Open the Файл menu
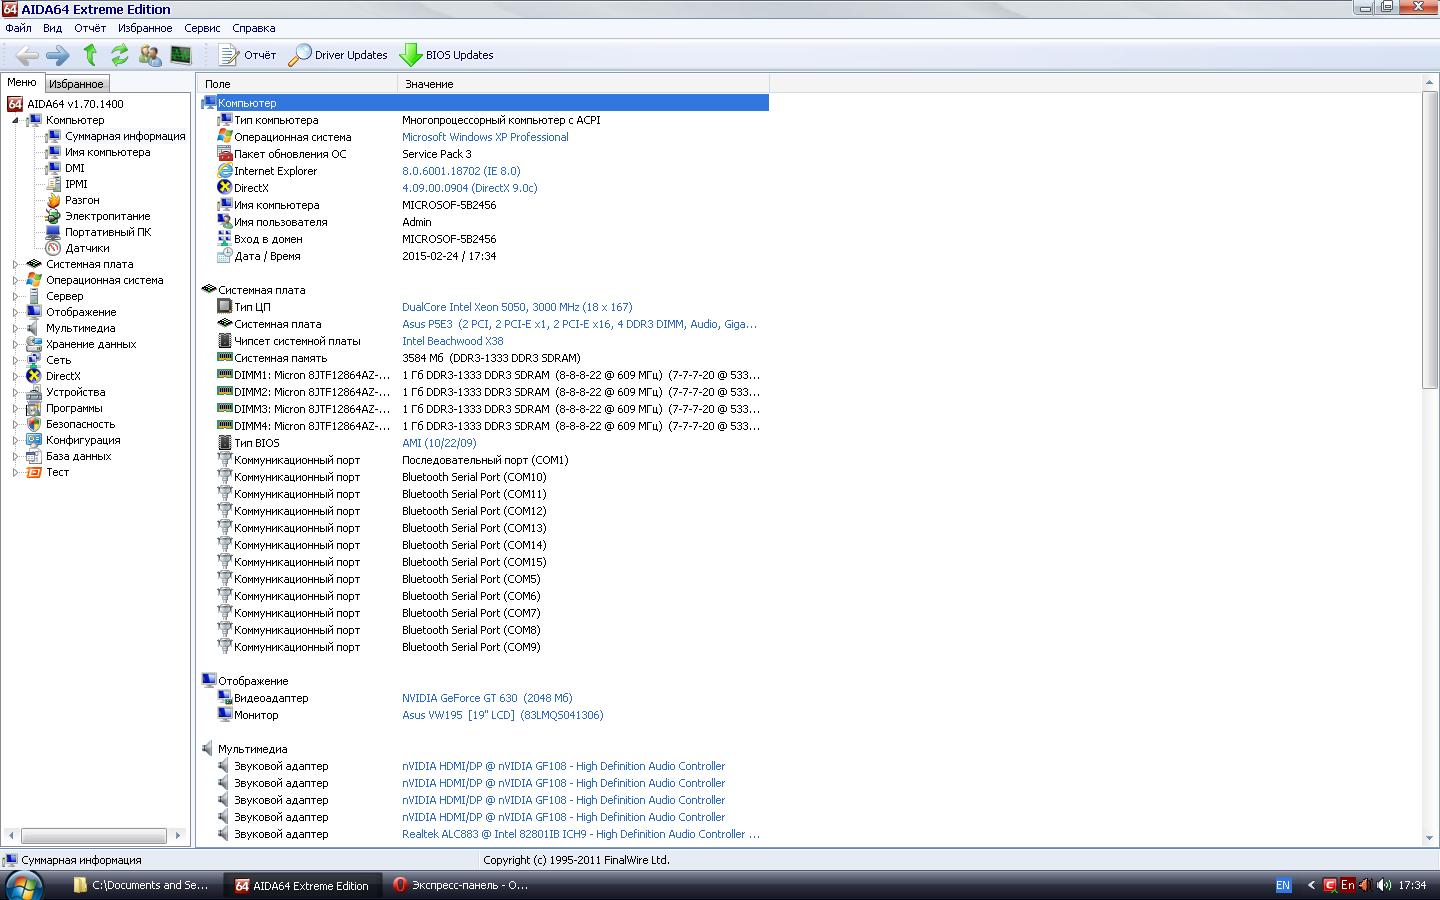Screen dimensions: 1440x900 (x=18, y=28)
